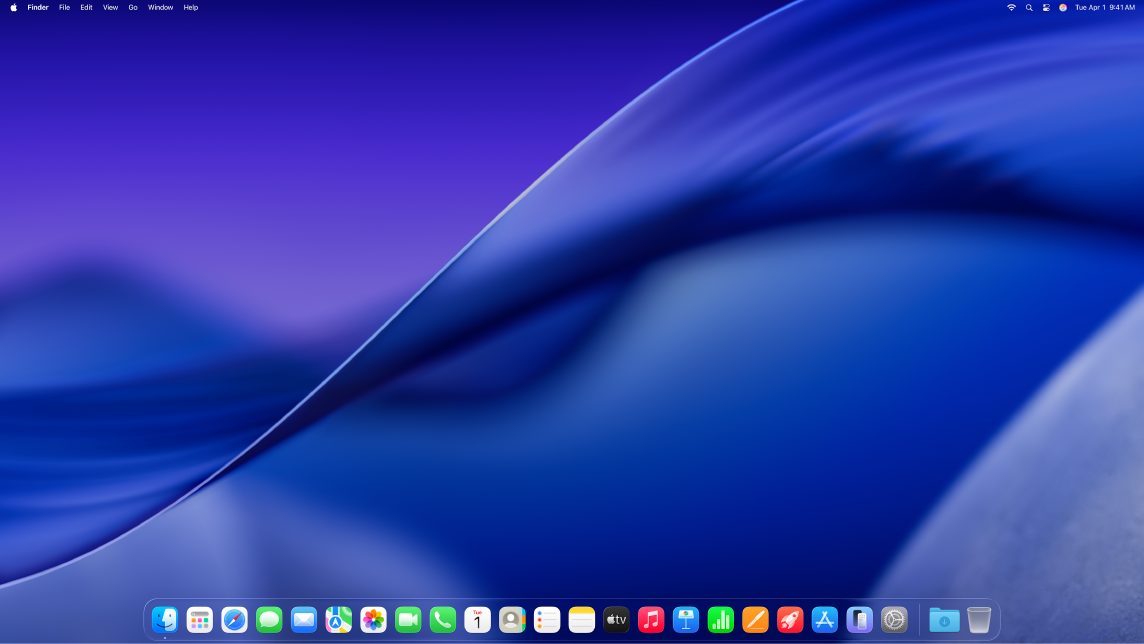Image resolution: width=1144 pixels, height=644 pixels.
Task: Open the Pages app
Action: 756,620
